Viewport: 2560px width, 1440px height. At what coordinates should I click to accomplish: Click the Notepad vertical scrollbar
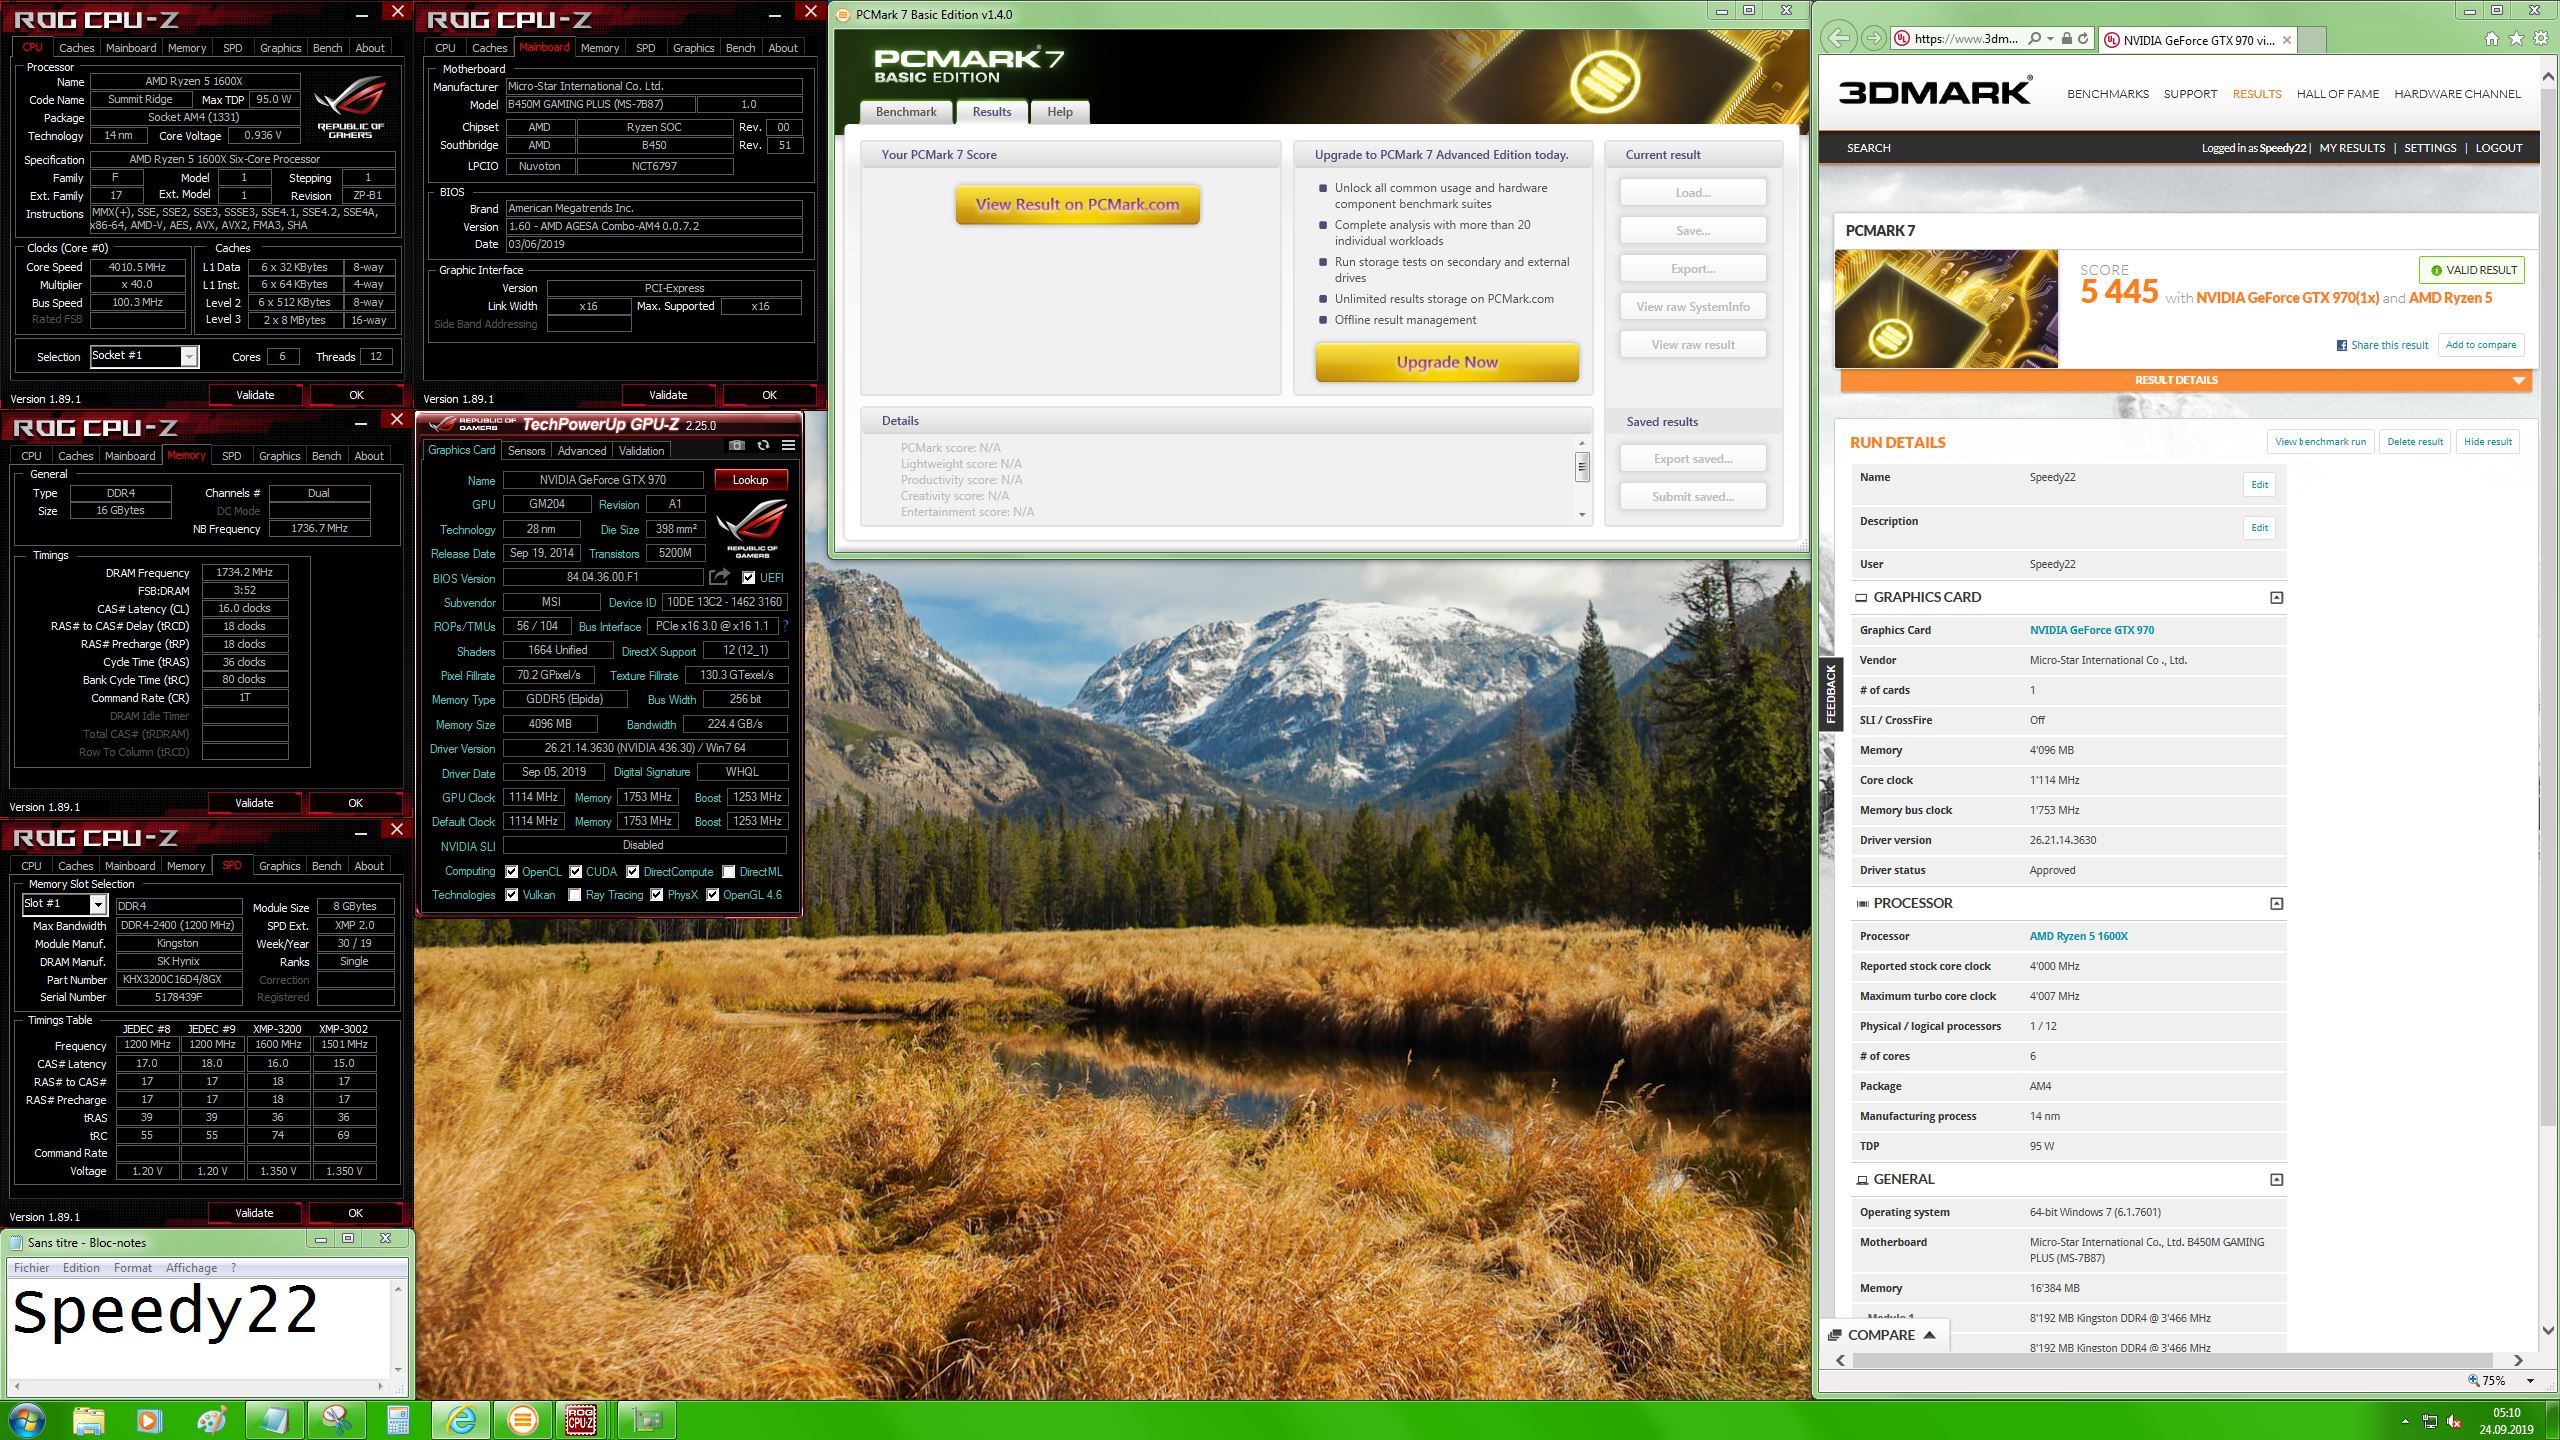(398, 1329)
